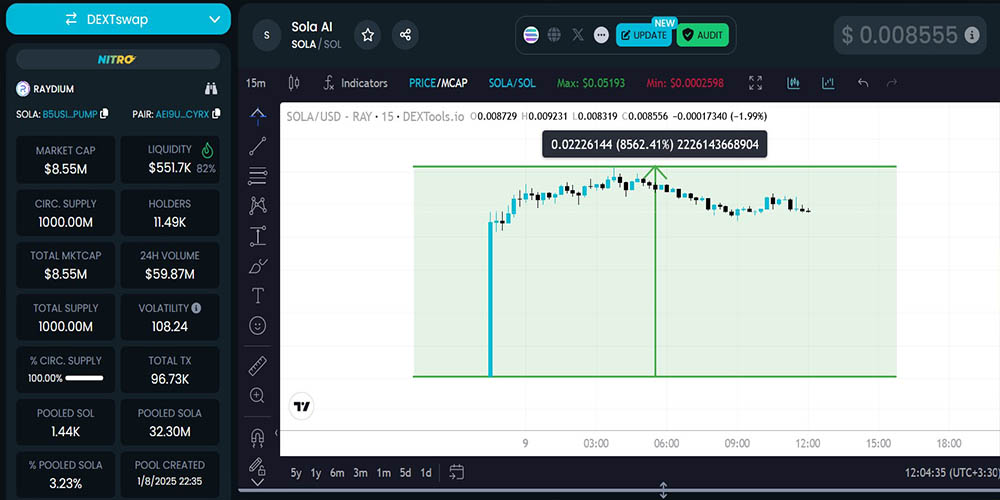Show the volatility info tooltip icon
Viewport: 1000px width, 500px height.
tap(196, 308)
